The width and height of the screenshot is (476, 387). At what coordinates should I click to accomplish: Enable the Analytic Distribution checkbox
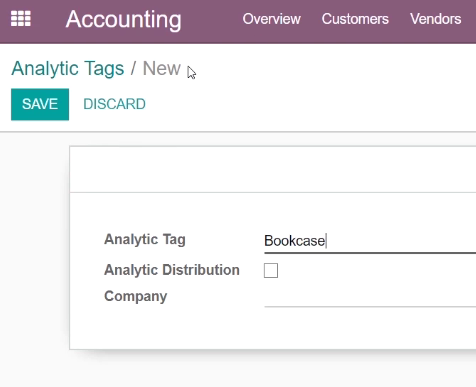271,270
